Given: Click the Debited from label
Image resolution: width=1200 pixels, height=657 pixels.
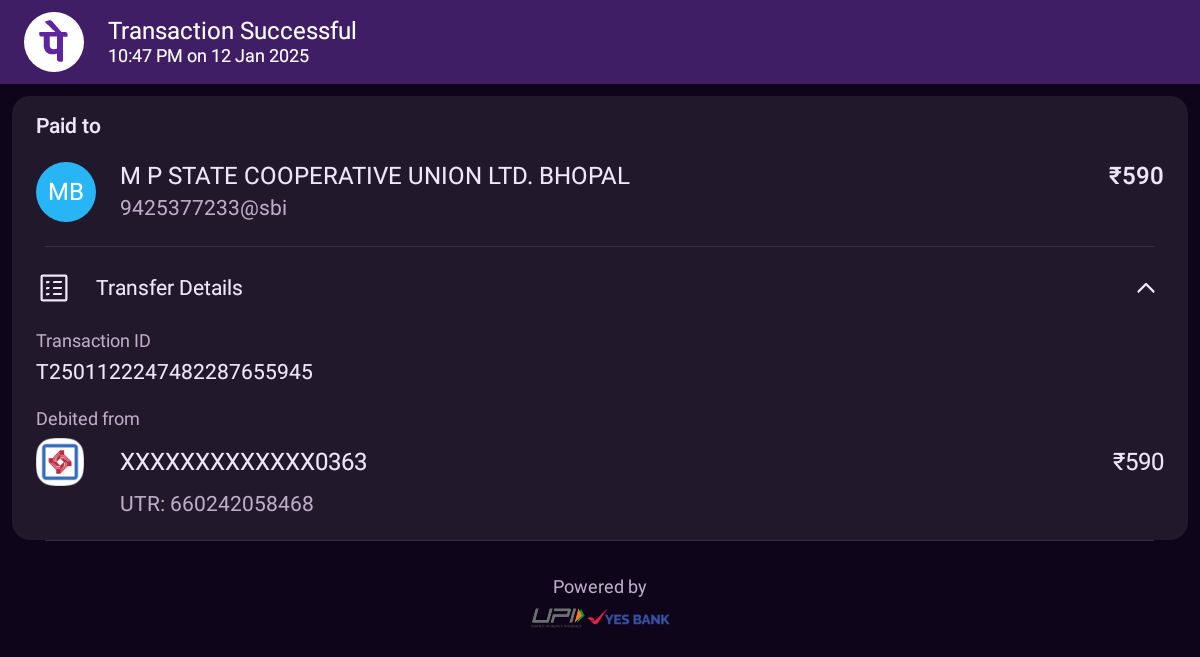Looking at the screenshot, I should (88, 419).
